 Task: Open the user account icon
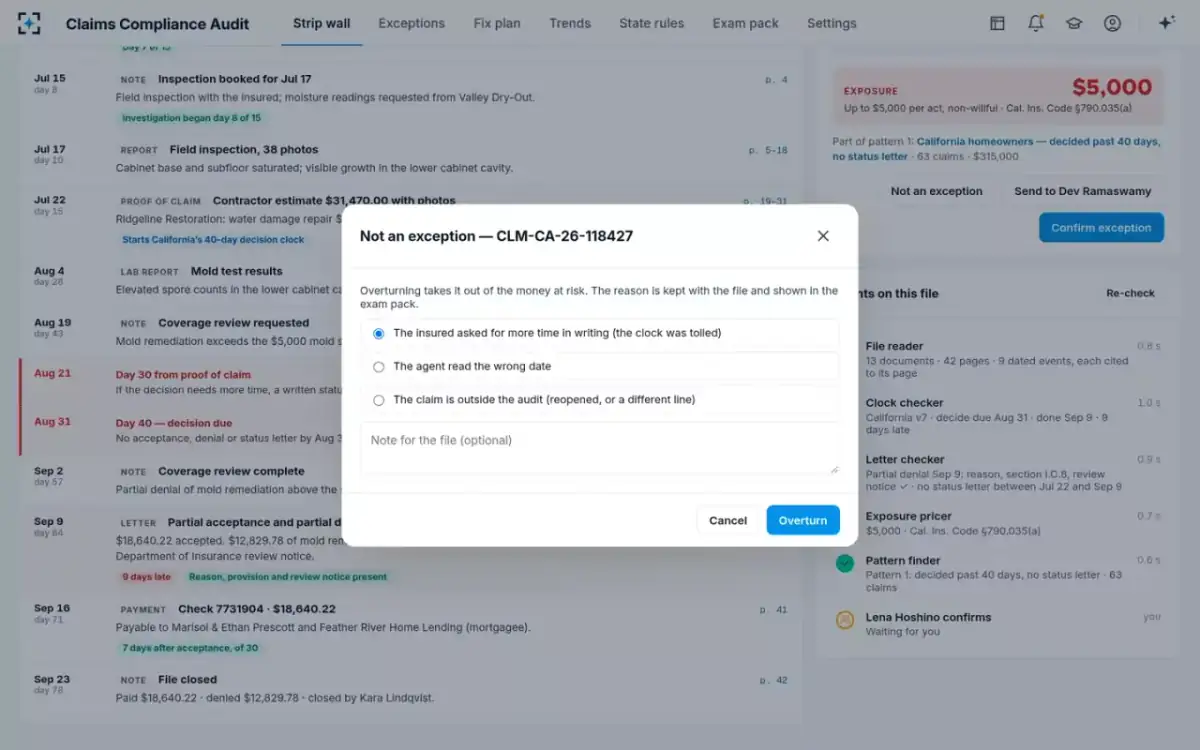(x=1112, y=23)
